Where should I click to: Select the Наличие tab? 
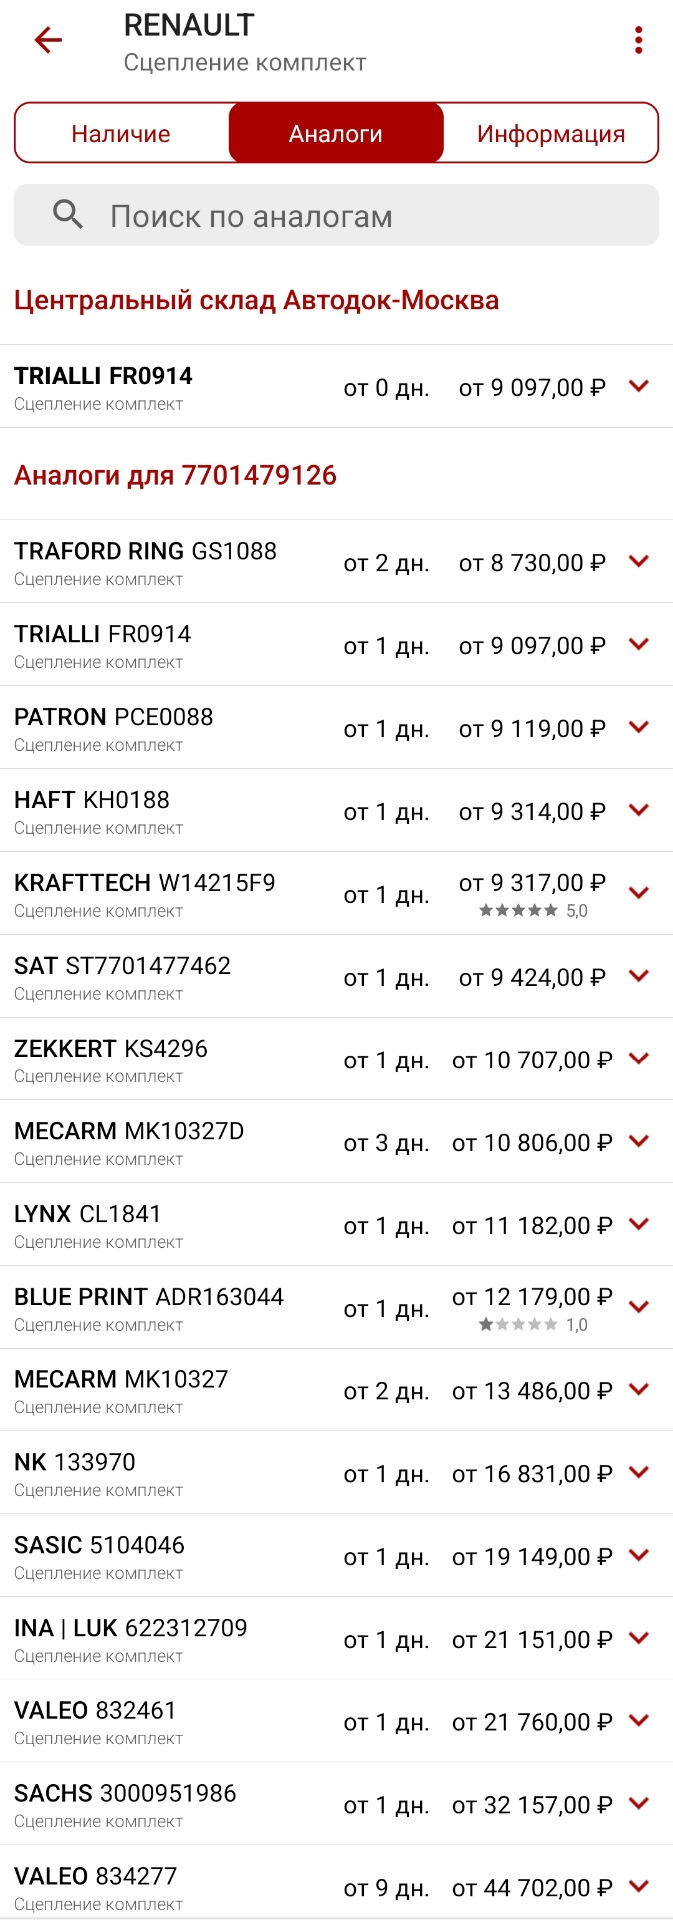click(x=120, y=132)
